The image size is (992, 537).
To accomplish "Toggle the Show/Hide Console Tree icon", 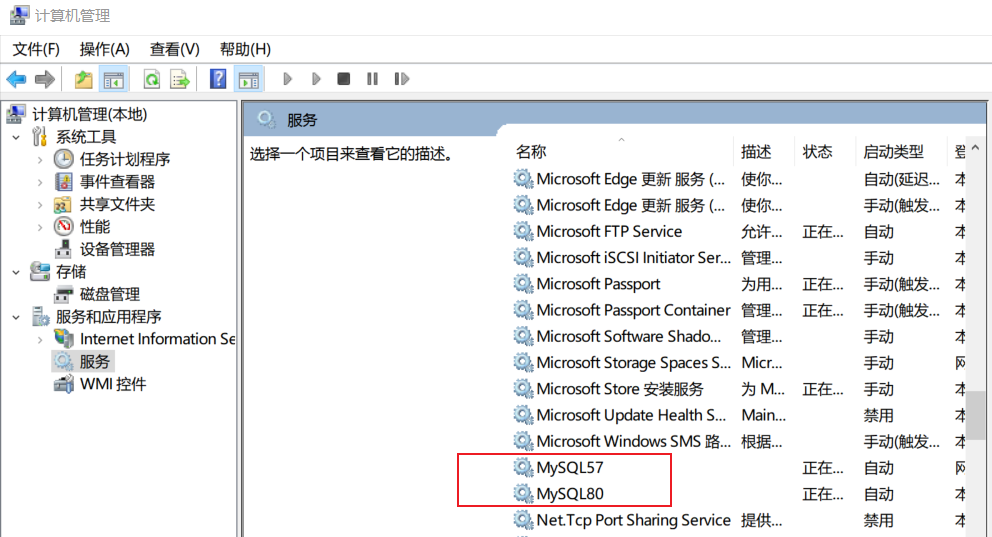I will pyautogui.click(x=114, y=79).
